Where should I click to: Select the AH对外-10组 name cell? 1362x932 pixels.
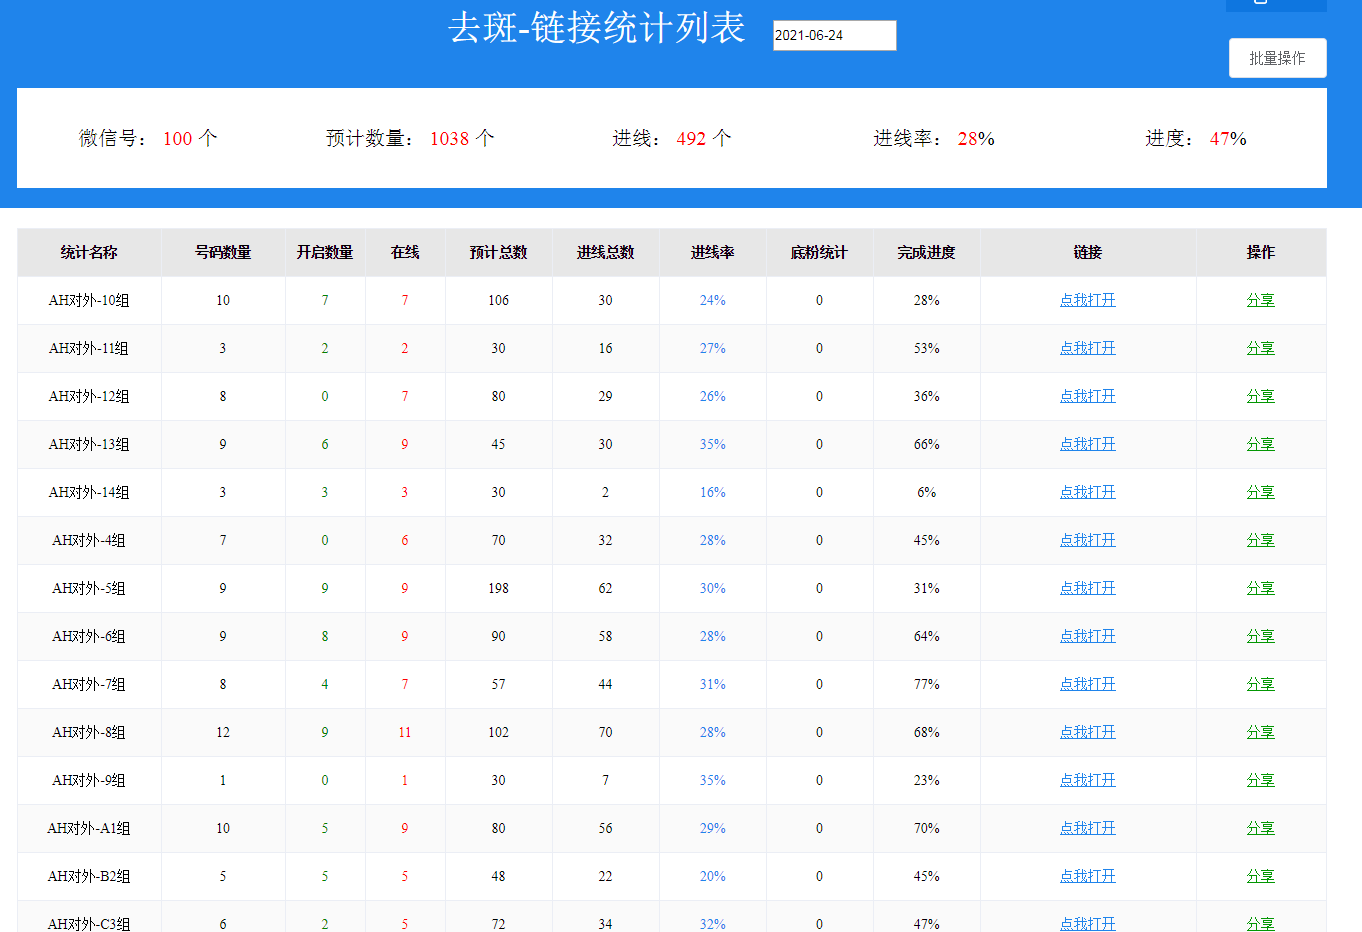[x=89, y=300]
